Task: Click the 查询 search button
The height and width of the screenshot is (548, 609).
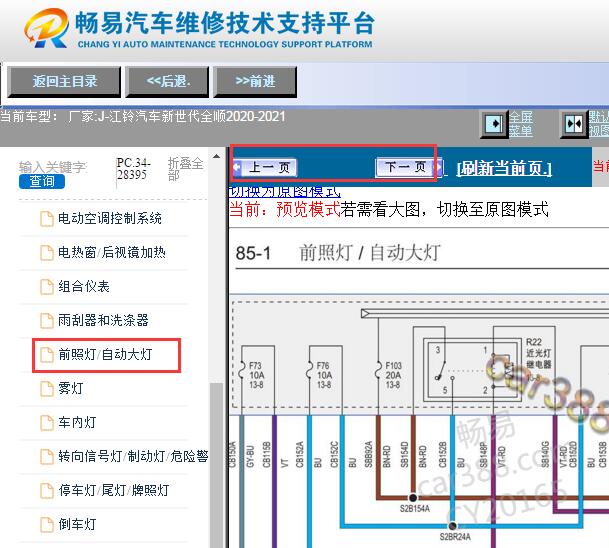Action: click(x=42, y=181)
